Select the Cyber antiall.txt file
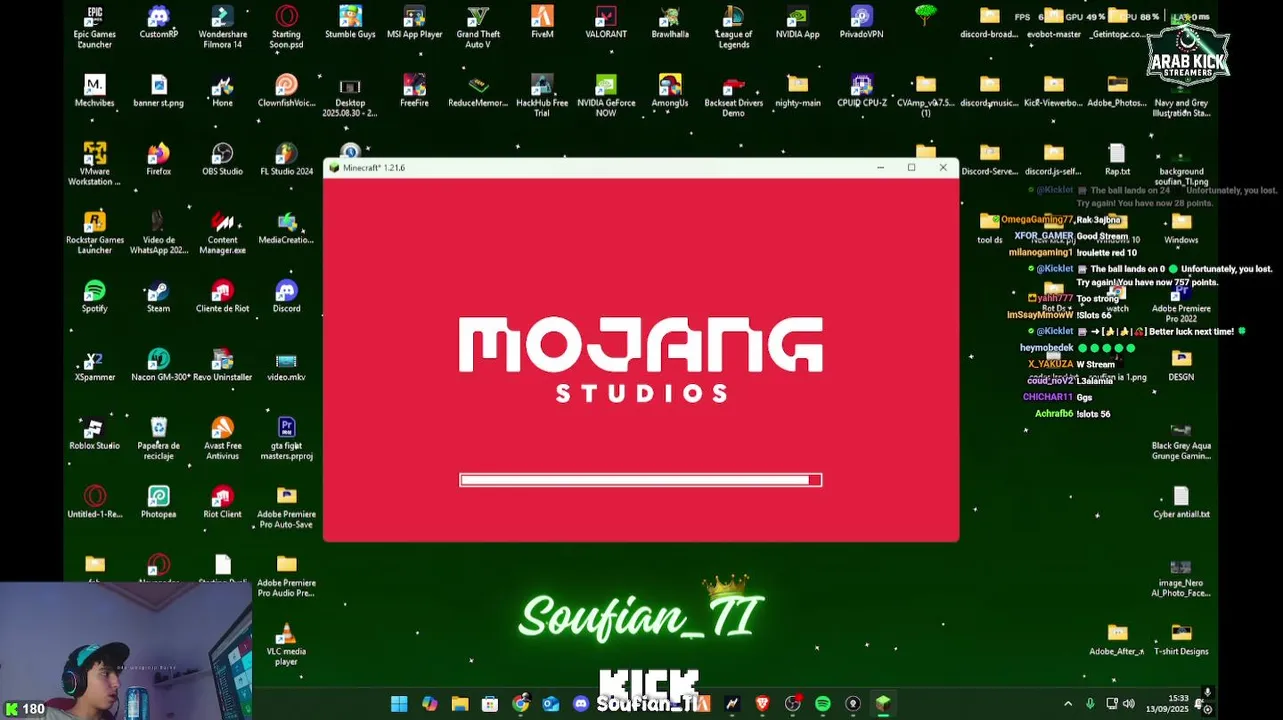 coord(1181,503)
